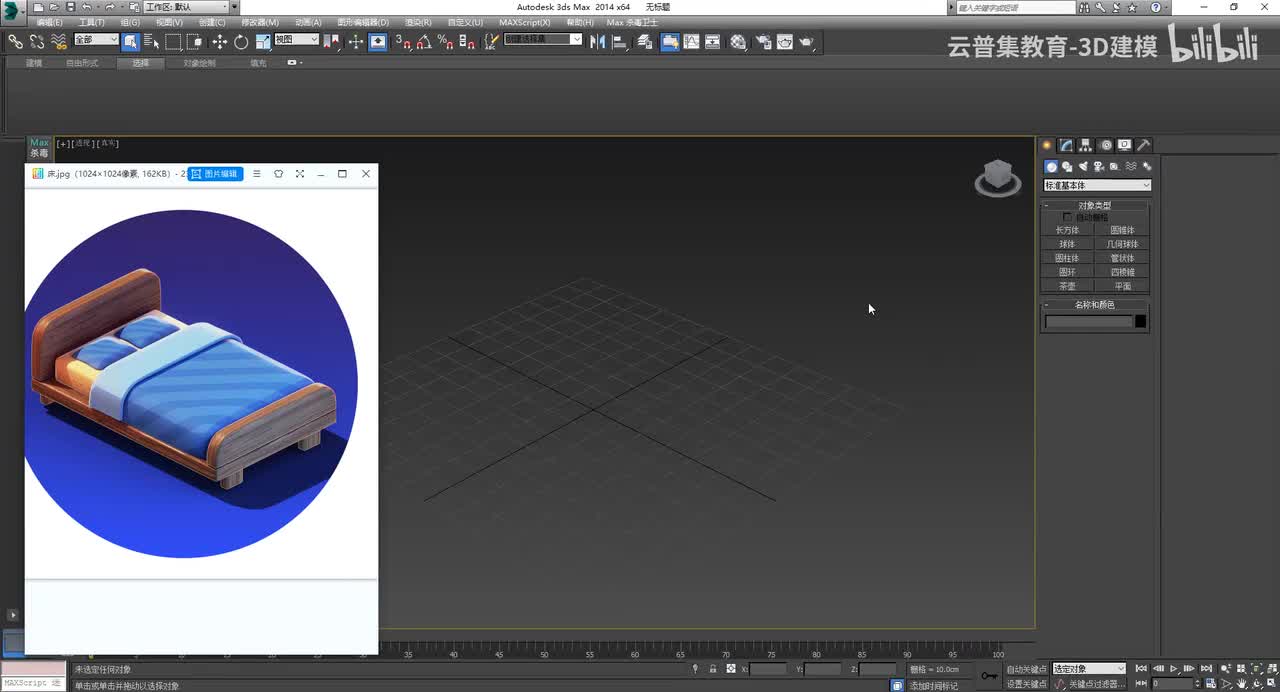Click the 茶壶 teapot button
The height and width of the screenshot is (692, 1280).
(x=1067, y=286)
